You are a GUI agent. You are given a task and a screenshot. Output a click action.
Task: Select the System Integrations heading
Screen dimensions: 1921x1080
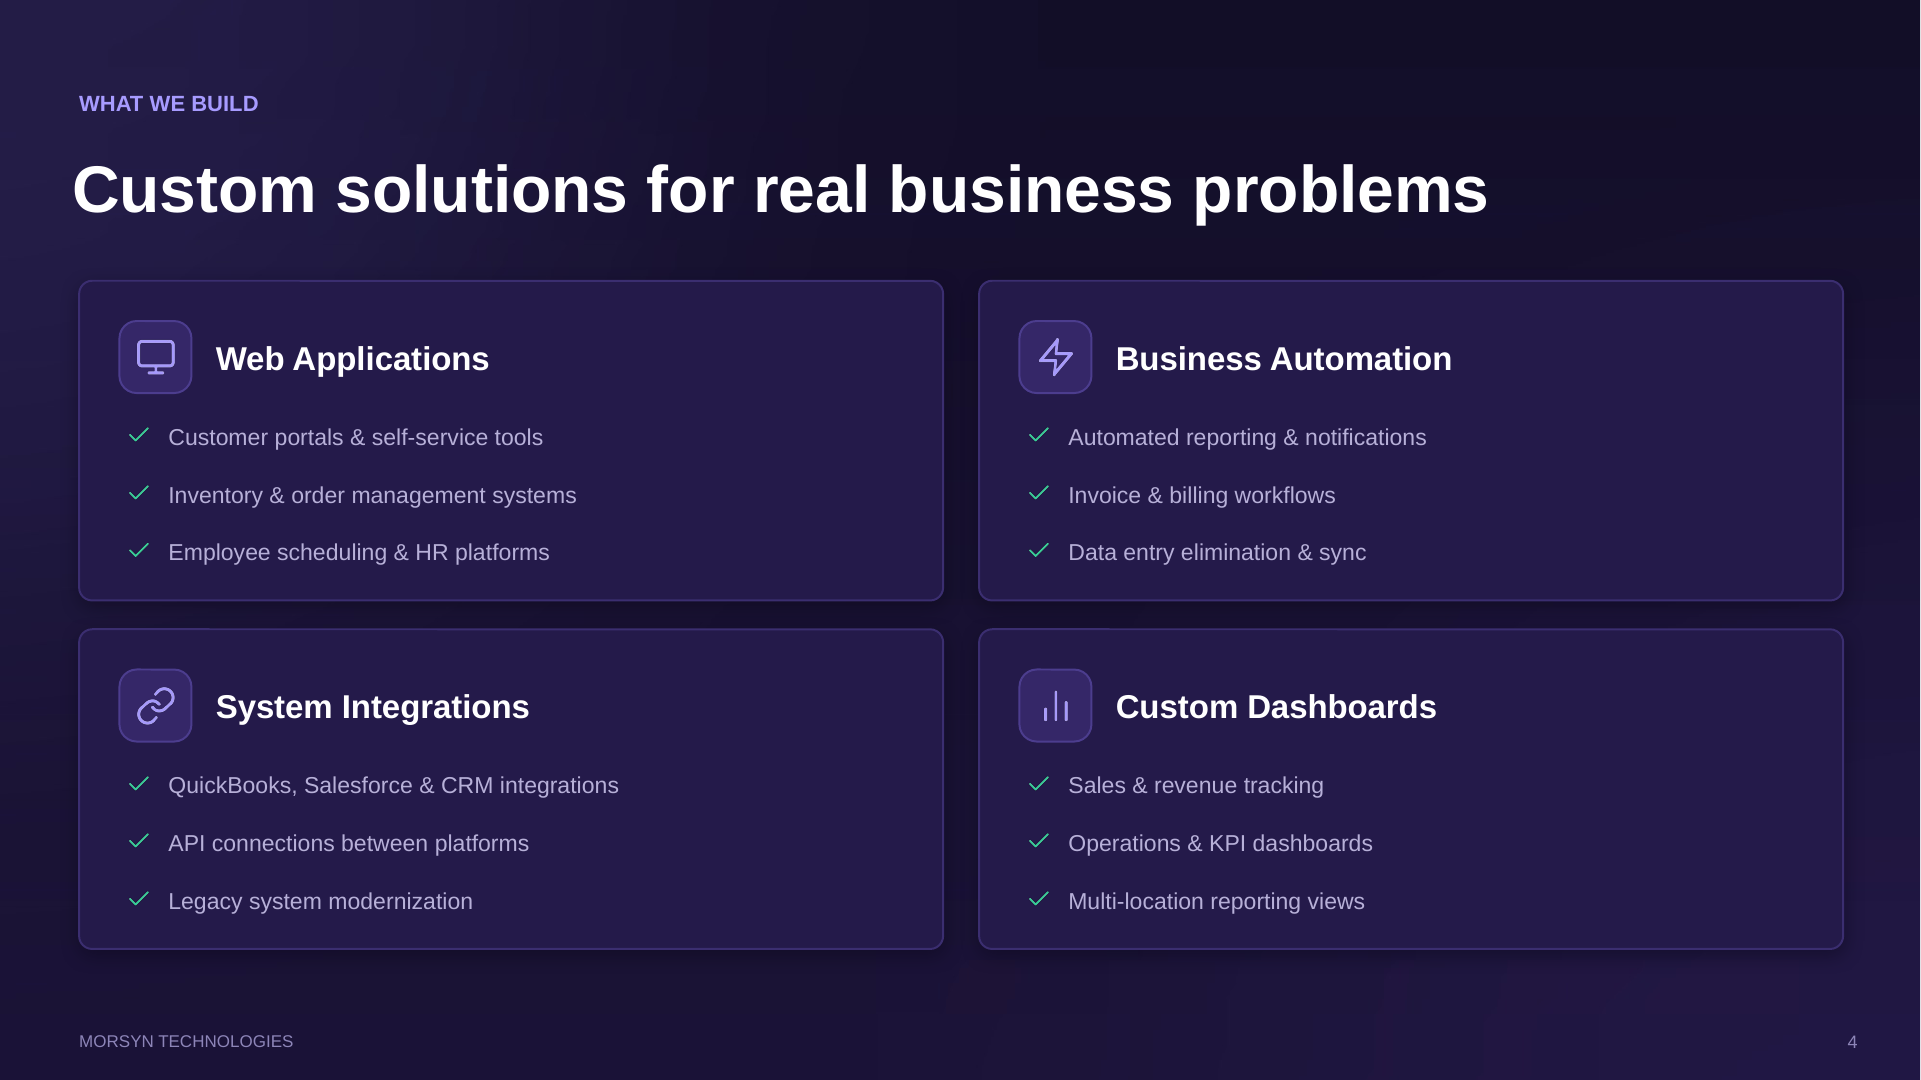(372, 707)
